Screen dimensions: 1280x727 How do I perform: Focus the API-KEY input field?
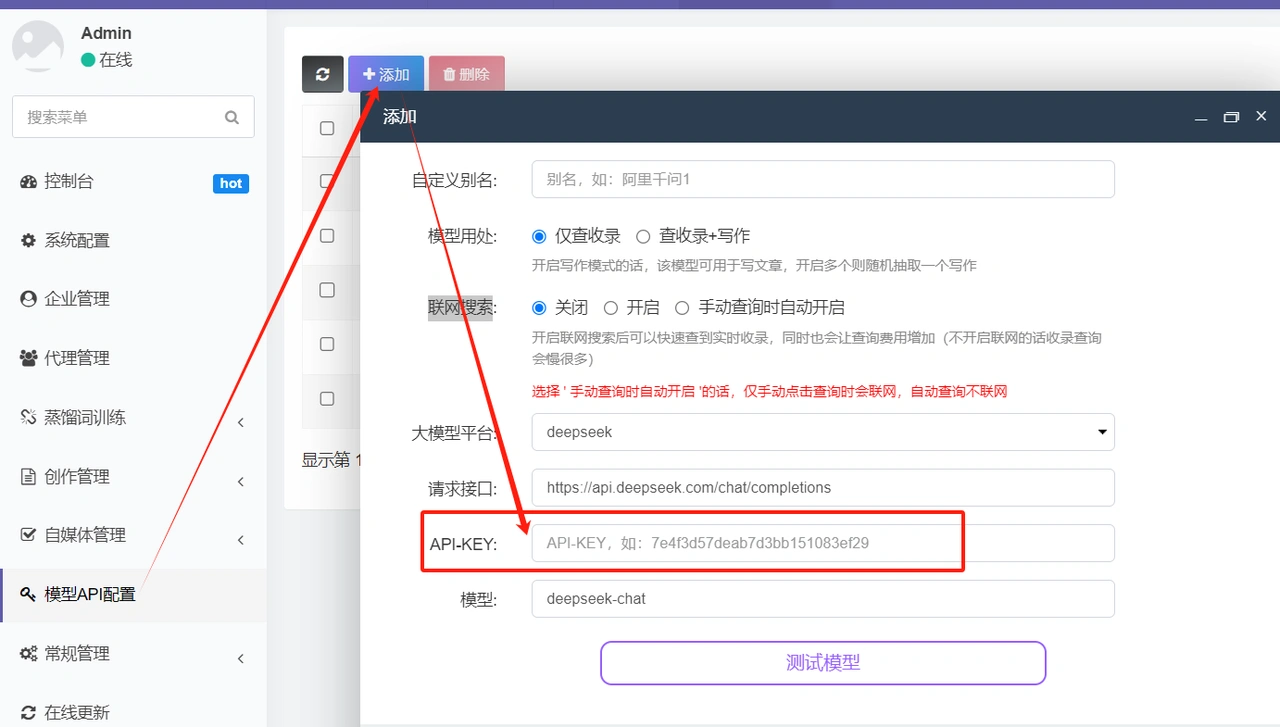[823, 543]
